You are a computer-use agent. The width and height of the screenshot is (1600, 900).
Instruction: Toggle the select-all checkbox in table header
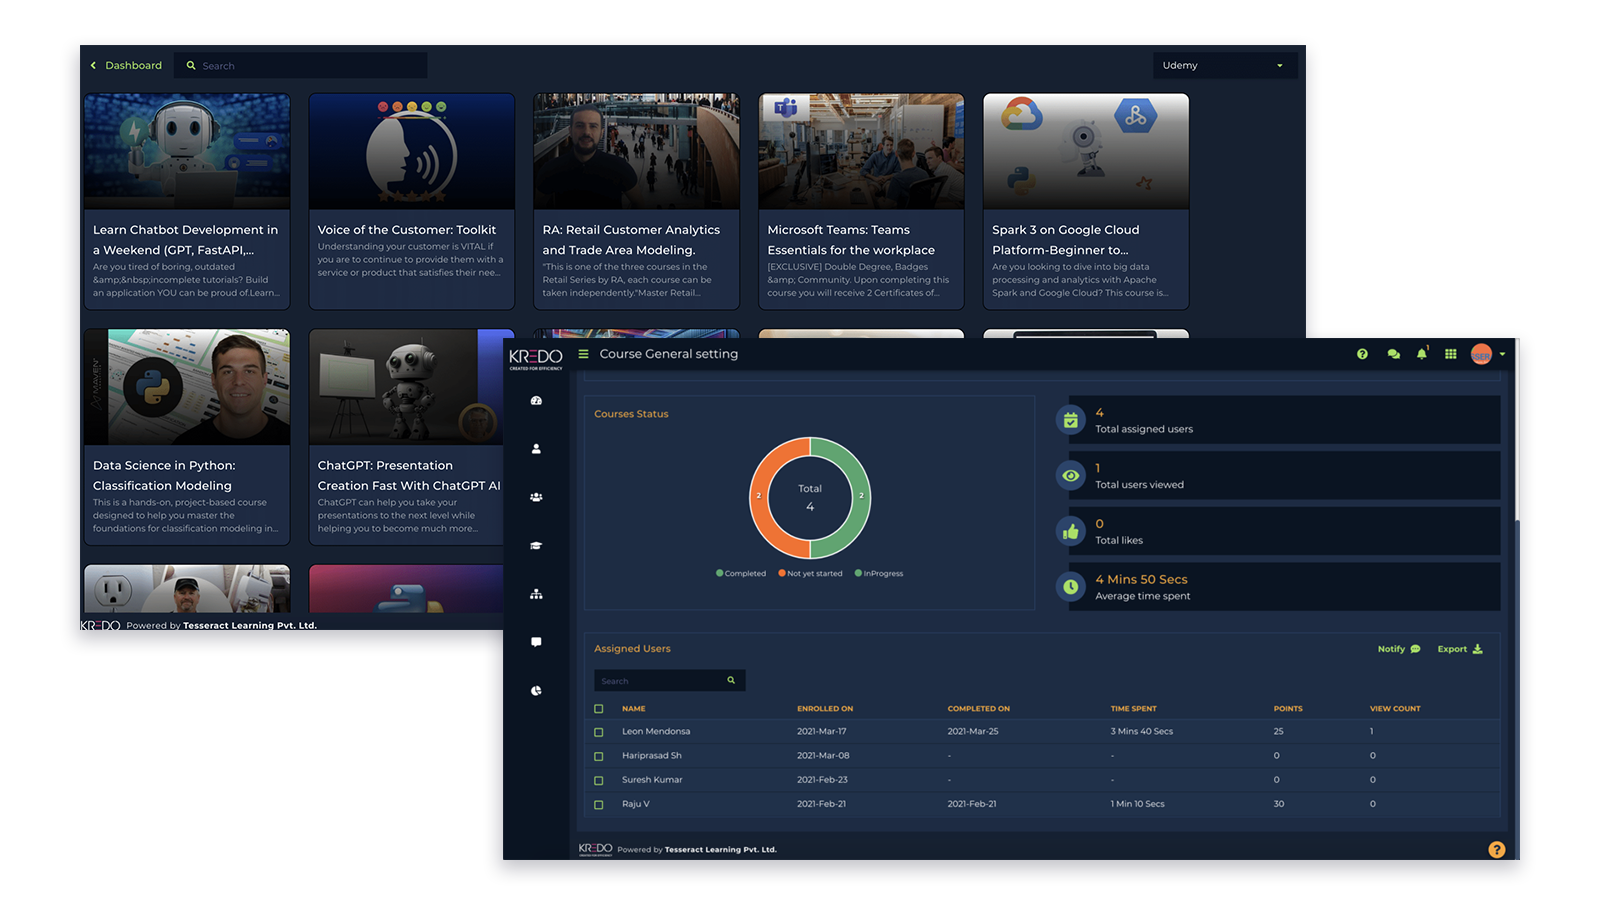599,709
